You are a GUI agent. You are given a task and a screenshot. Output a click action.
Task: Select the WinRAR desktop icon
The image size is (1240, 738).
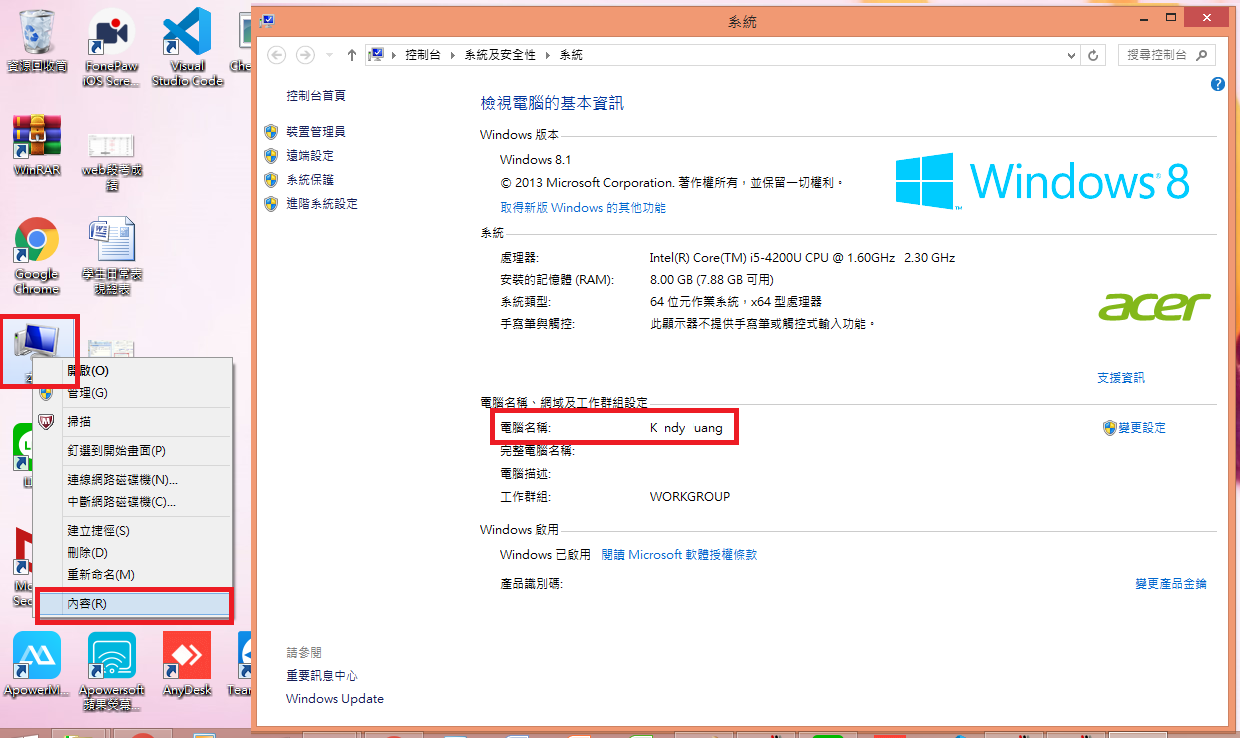coord(37,145)
